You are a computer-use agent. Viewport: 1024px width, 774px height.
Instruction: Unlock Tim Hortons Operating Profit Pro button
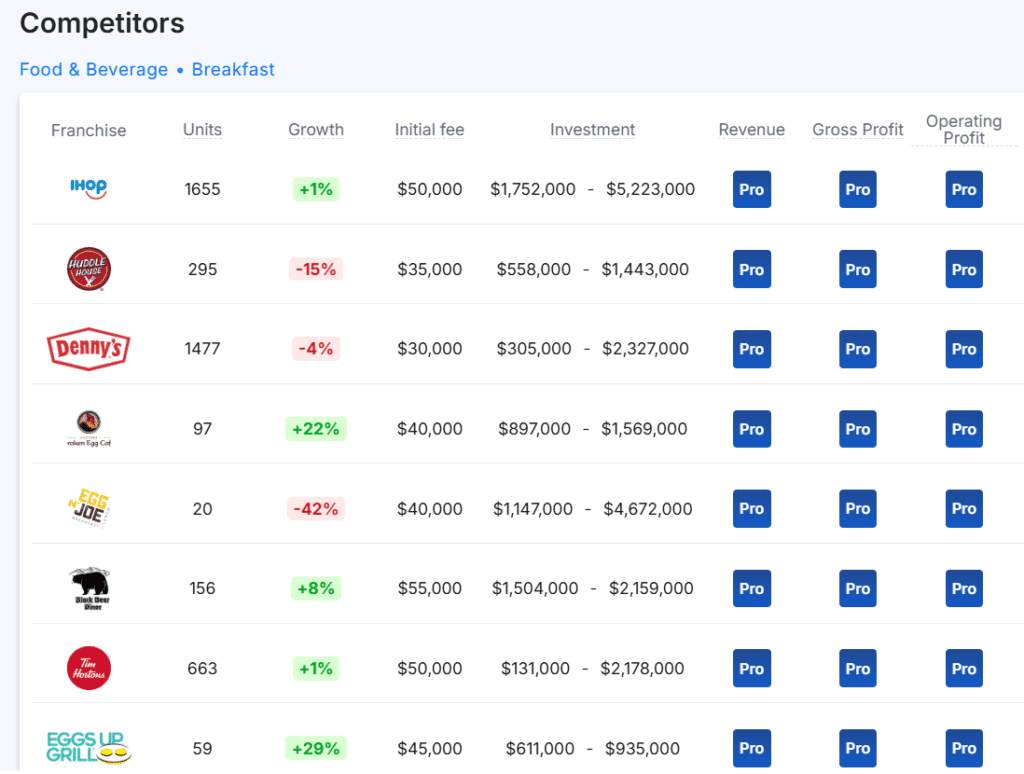click(x=964, y=668)
